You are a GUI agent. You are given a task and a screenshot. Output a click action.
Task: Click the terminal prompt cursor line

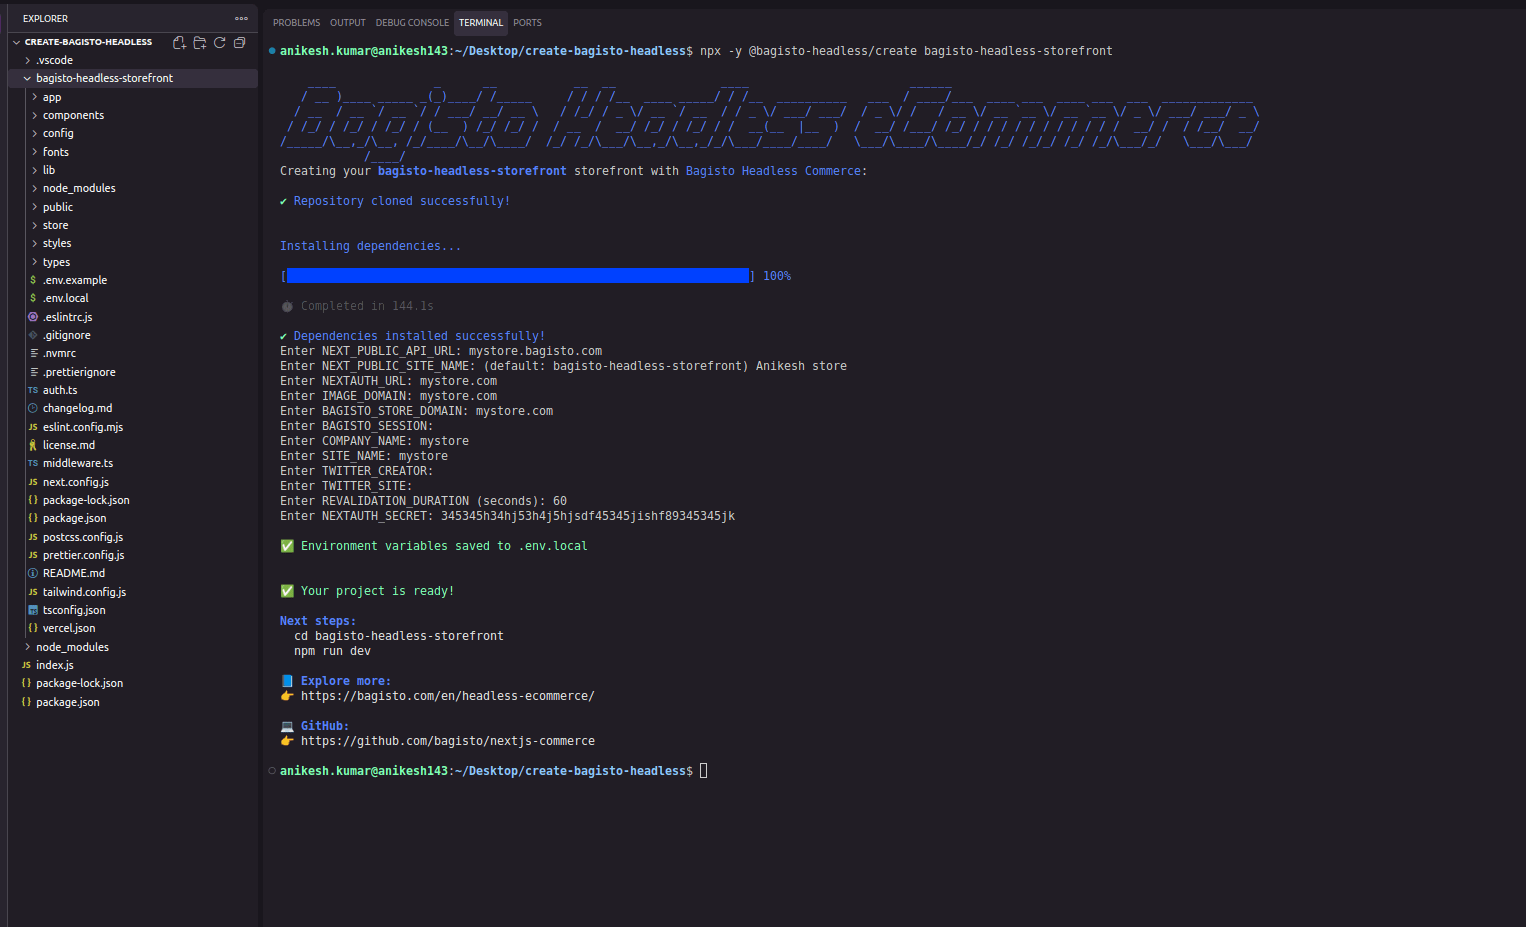click(x=703, y=771)
